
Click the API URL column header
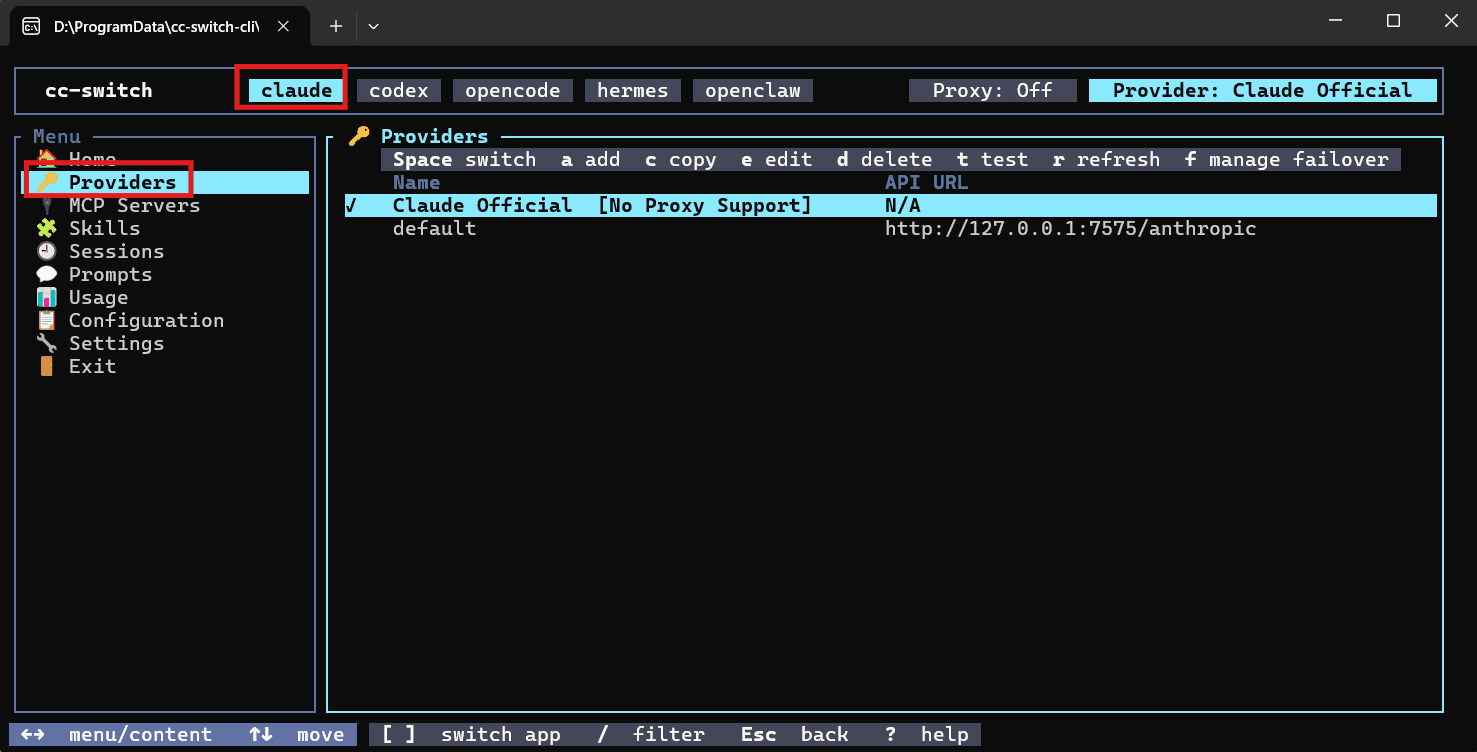click(927, 182)
